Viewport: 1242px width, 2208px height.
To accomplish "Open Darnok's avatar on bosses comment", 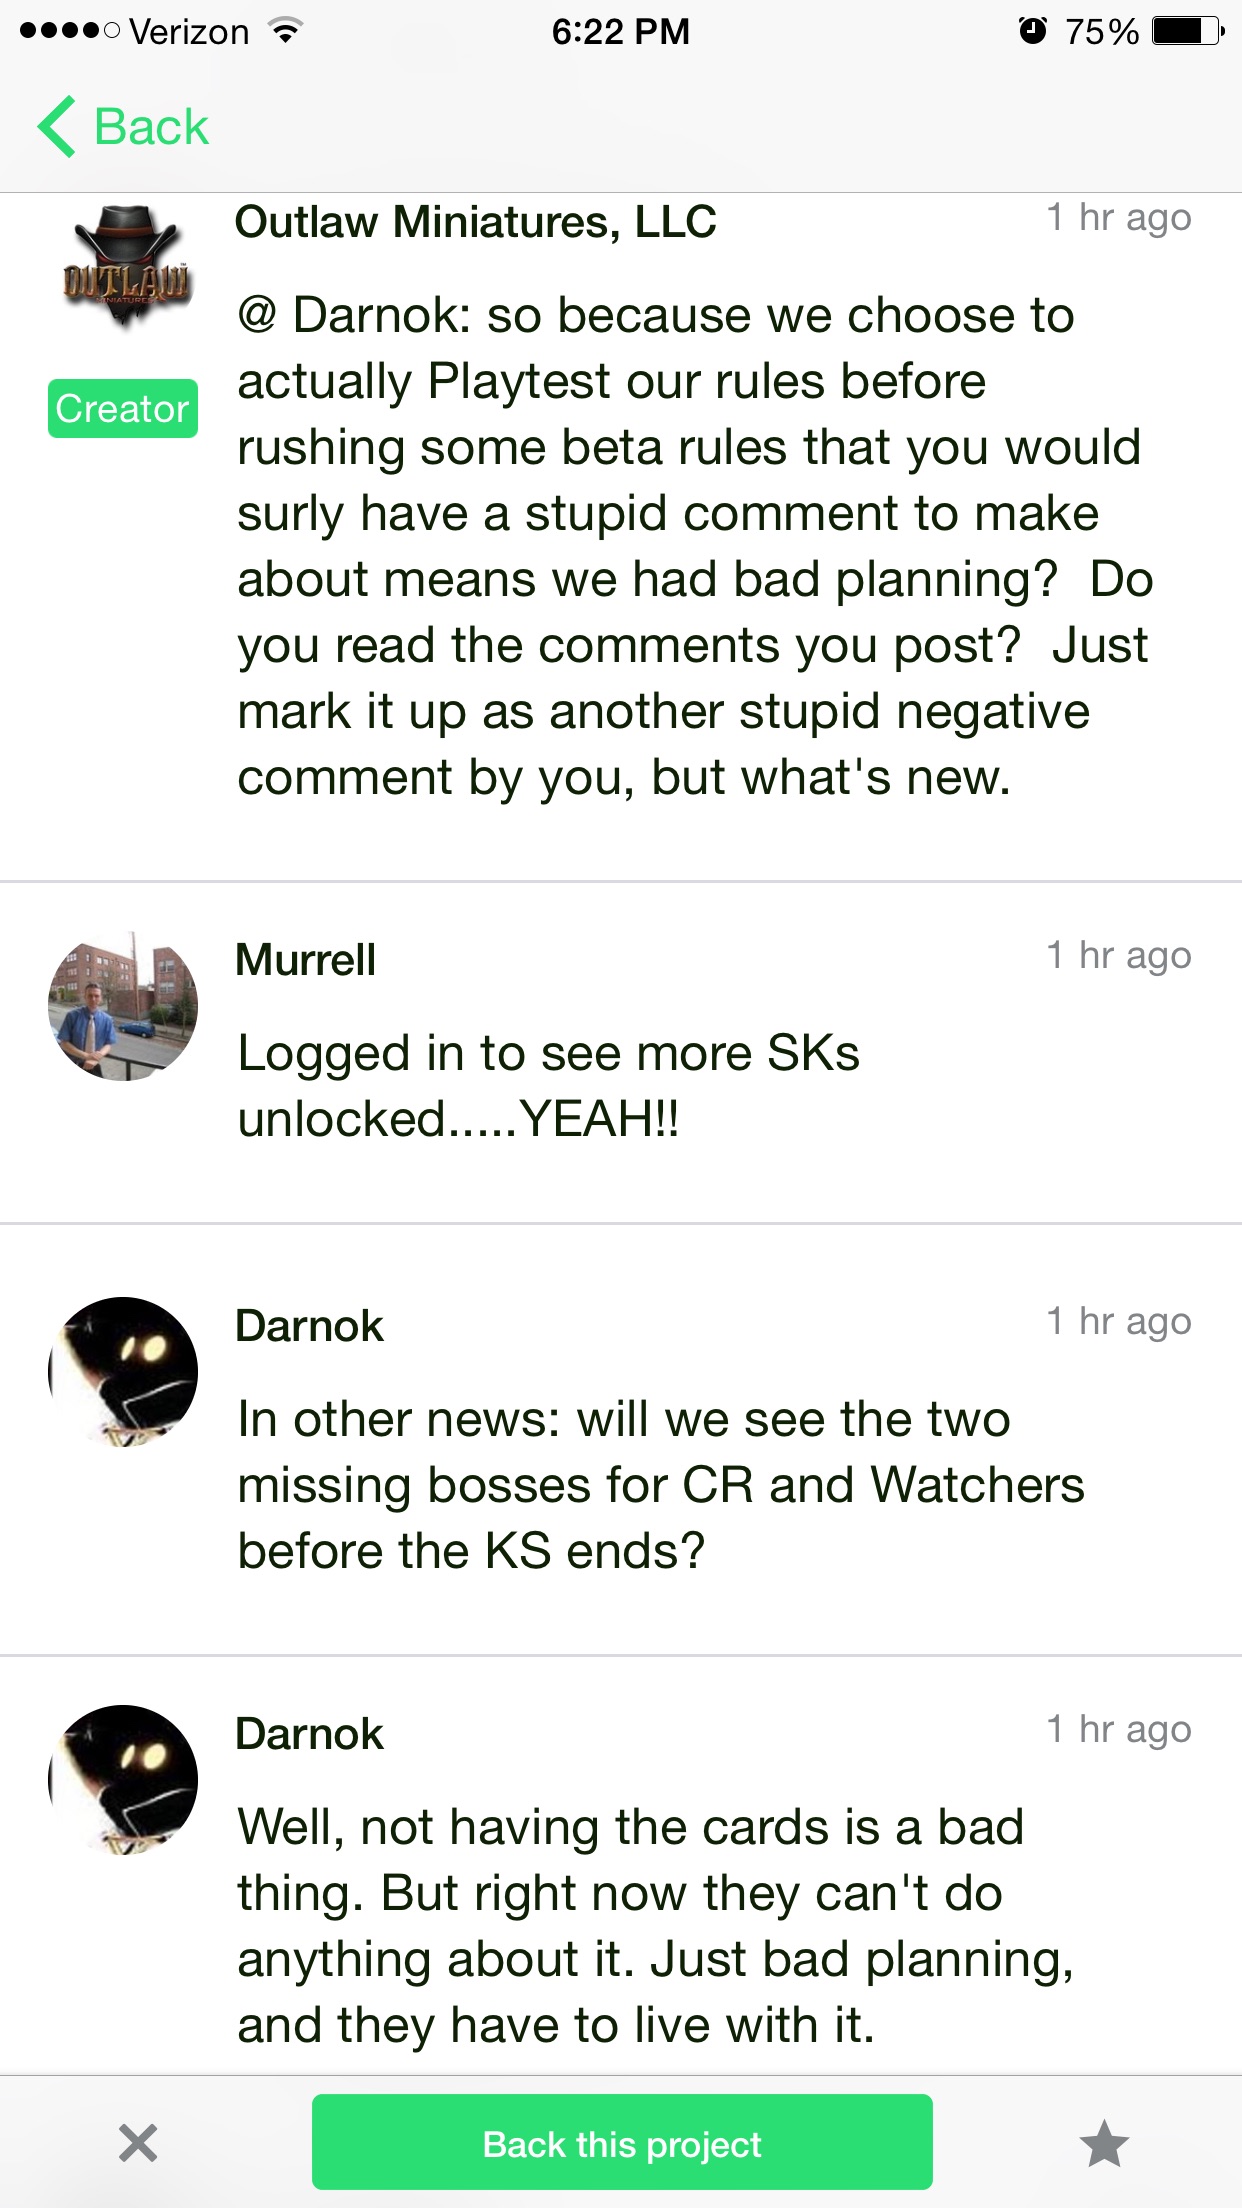I will point(123,1372).
